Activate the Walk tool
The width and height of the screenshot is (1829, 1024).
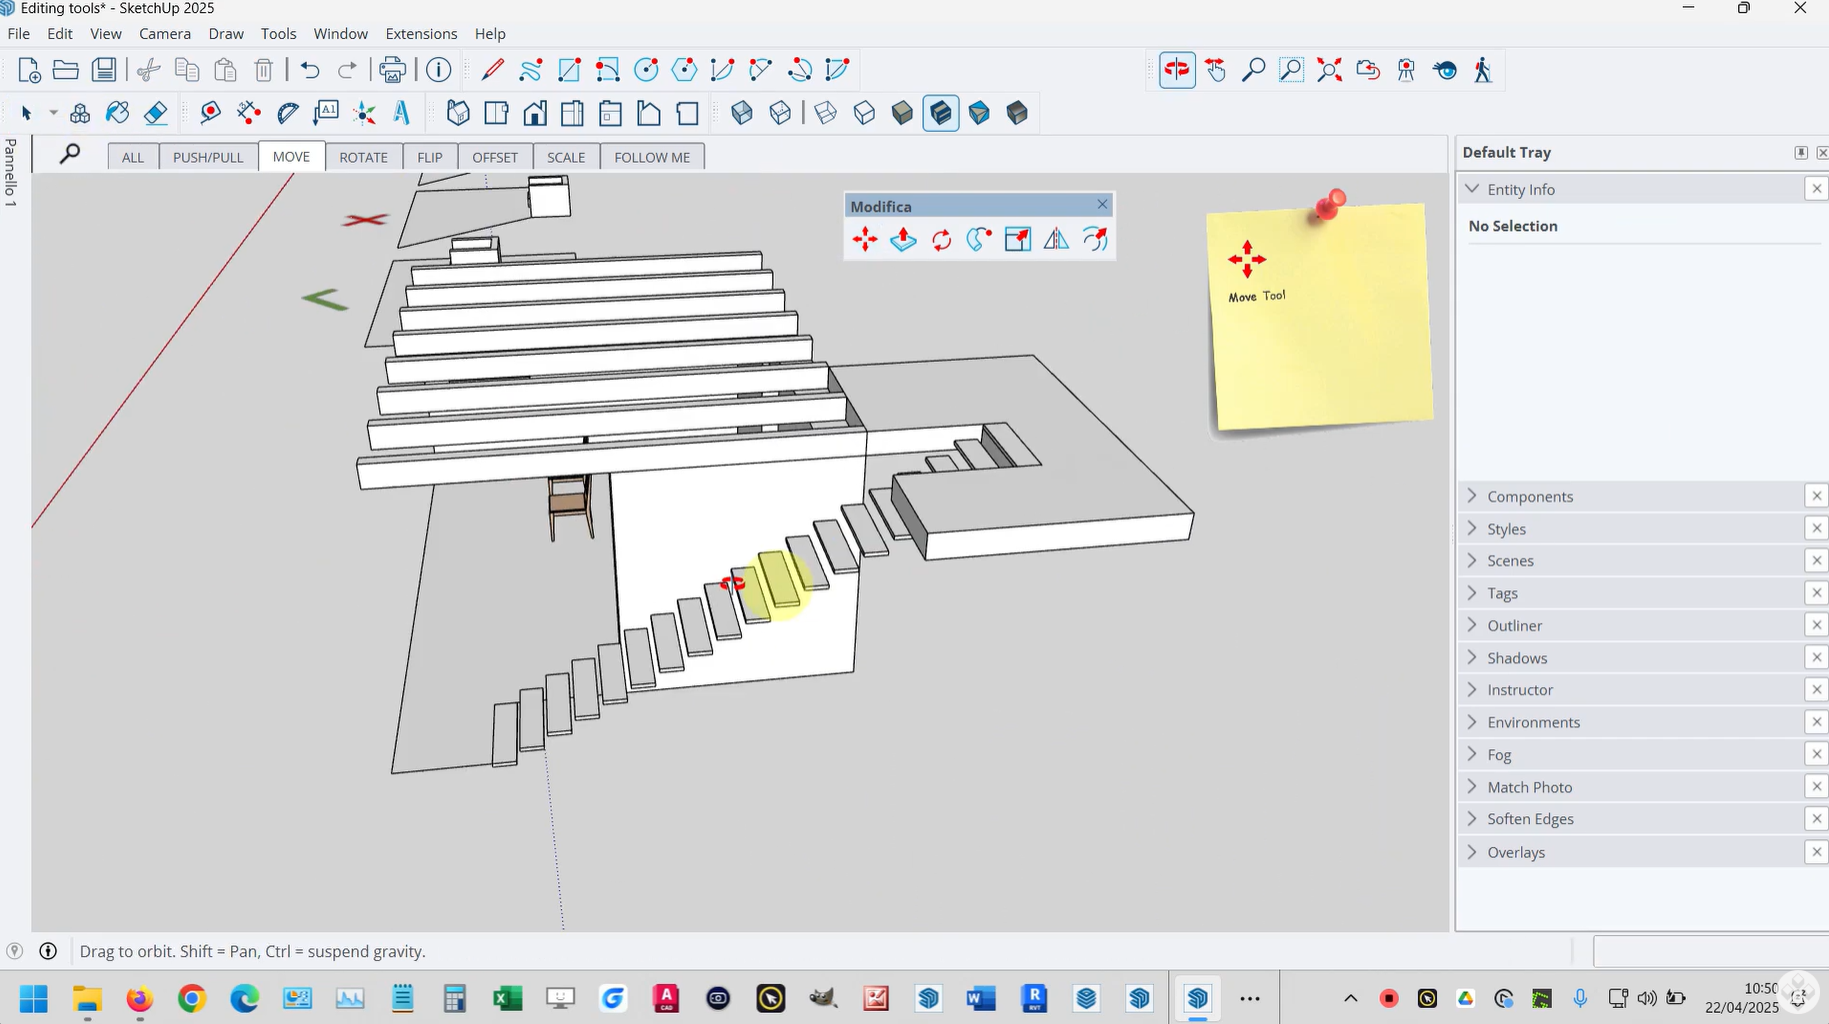(1483, 70)
